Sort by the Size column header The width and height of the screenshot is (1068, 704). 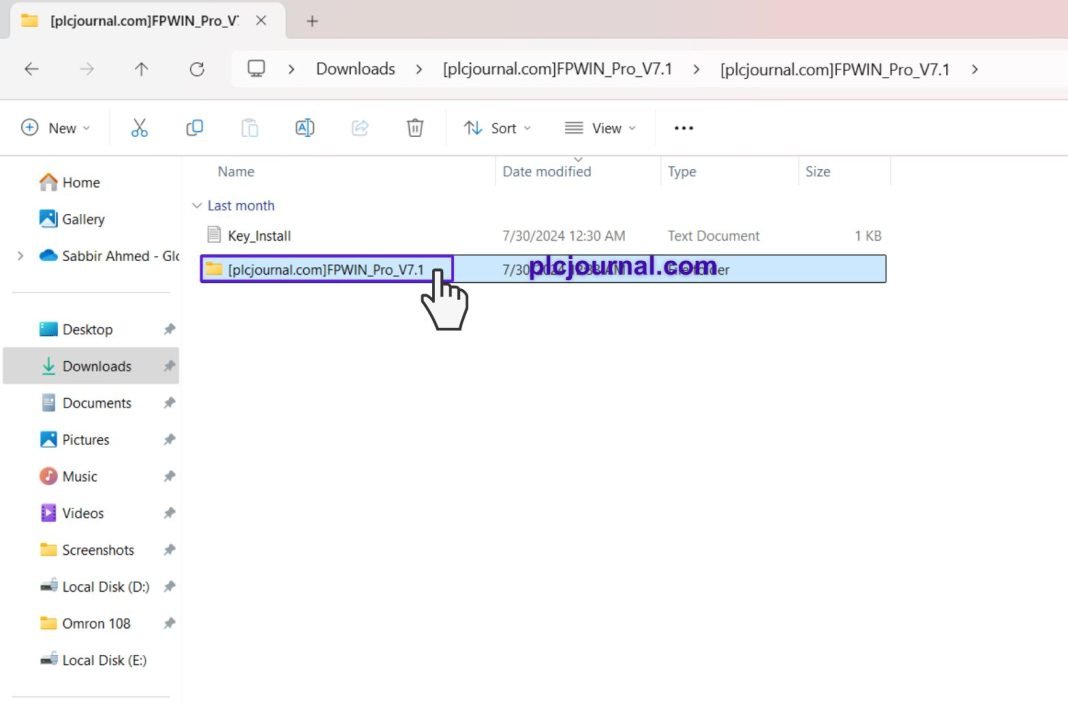817,172
